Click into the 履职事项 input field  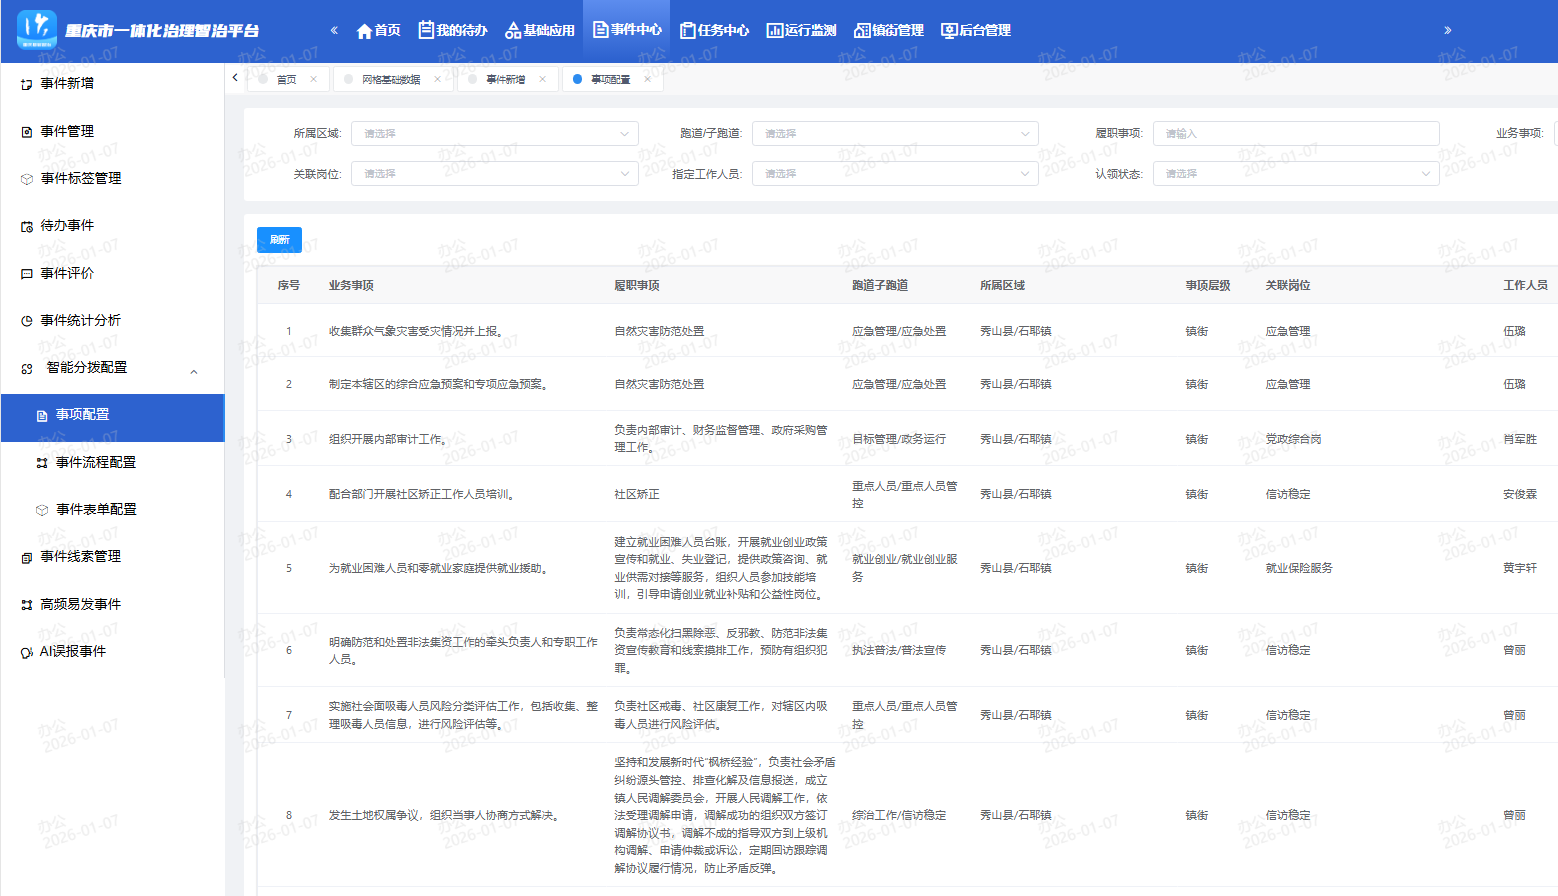coord(1295,134)
